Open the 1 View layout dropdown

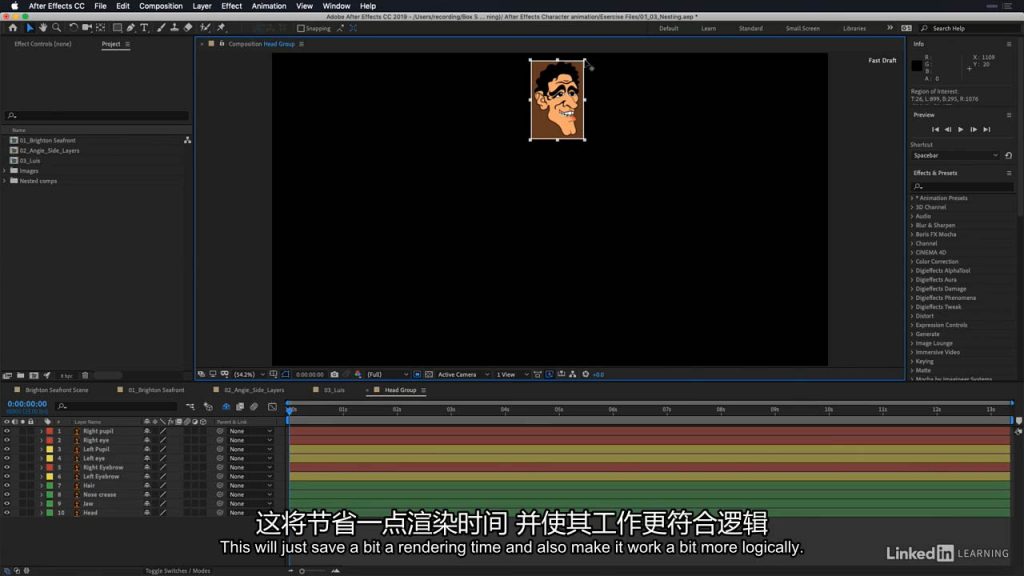coord(512,375)
